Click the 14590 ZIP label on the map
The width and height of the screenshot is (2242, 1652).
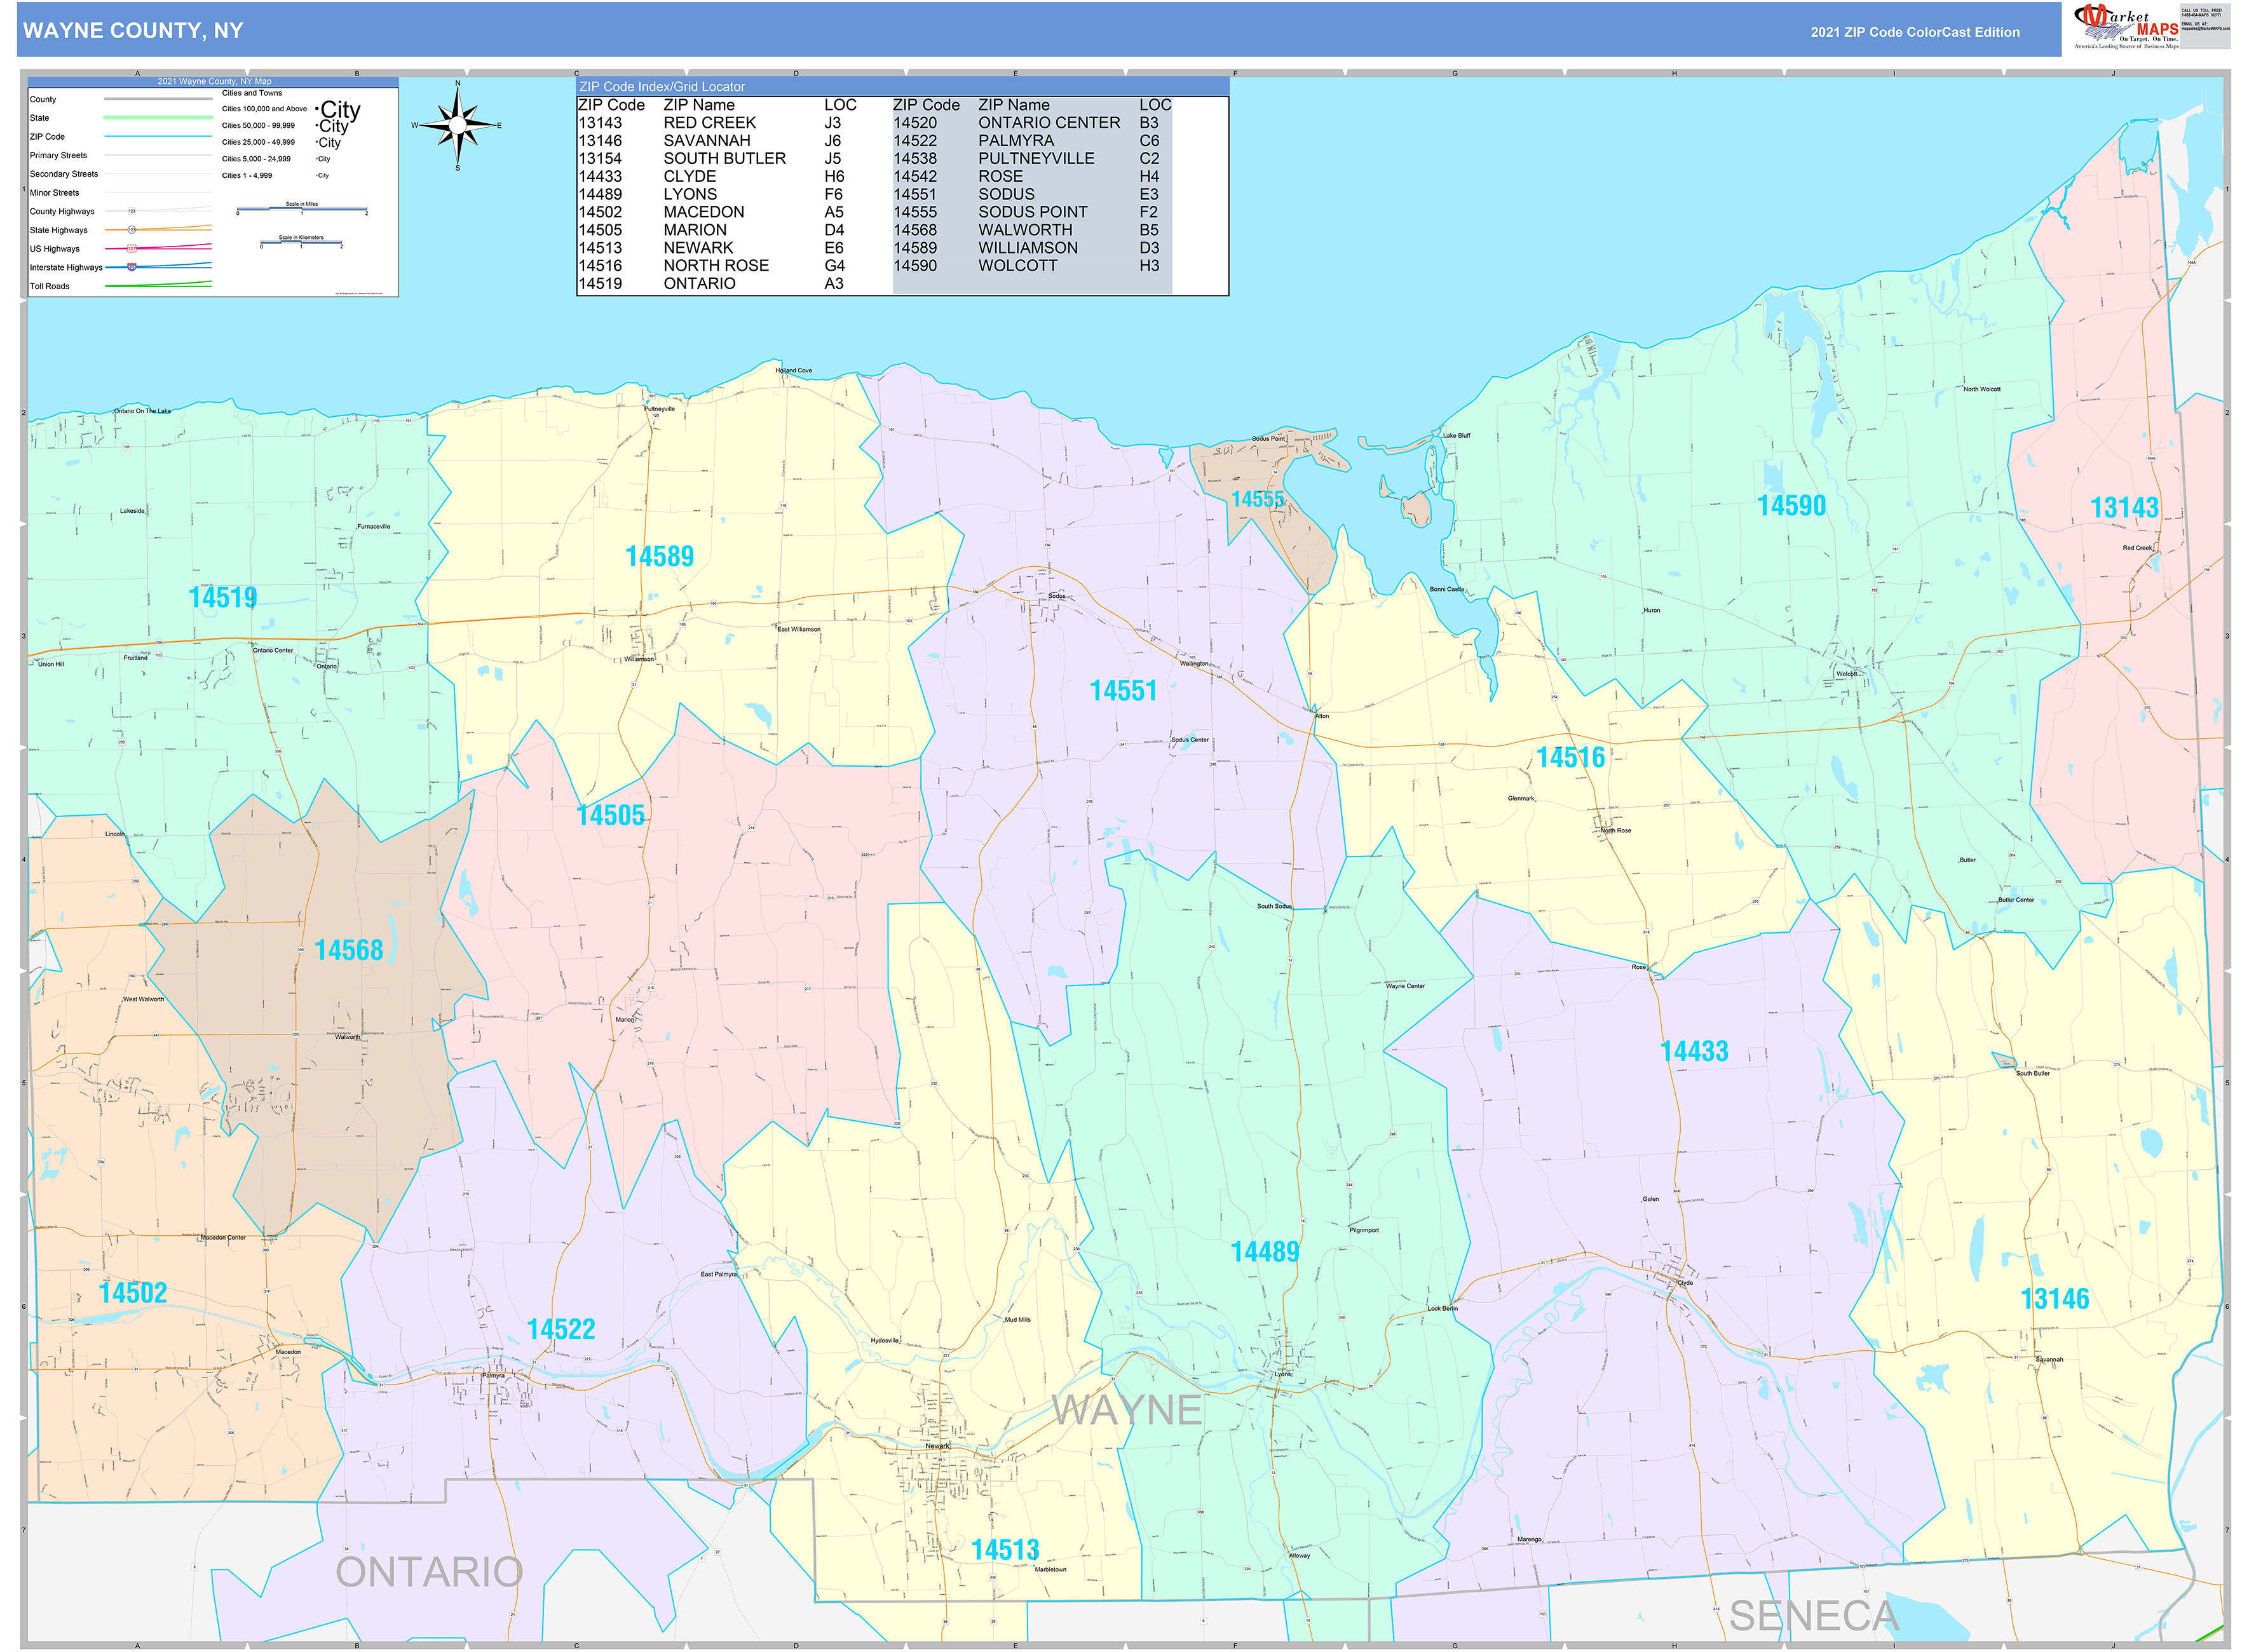(1791, 506)
